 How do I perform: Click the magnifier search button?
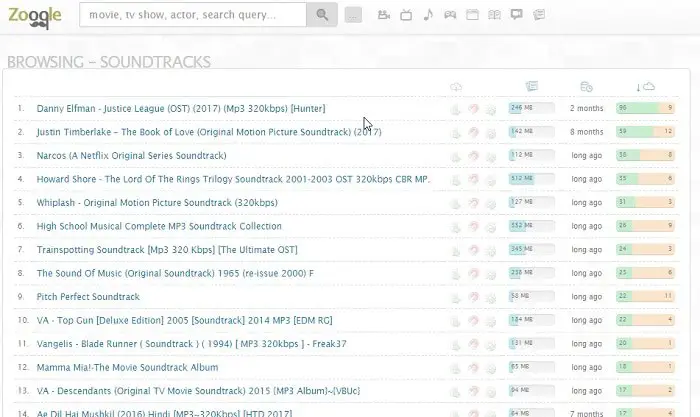coord(322,15)
